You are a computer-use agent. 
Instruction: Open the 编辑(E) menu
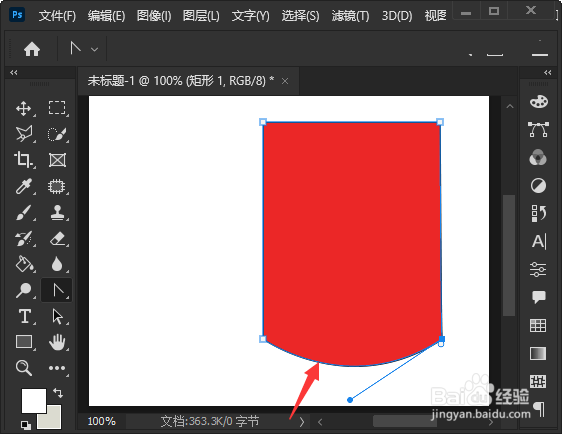(106, 16)
